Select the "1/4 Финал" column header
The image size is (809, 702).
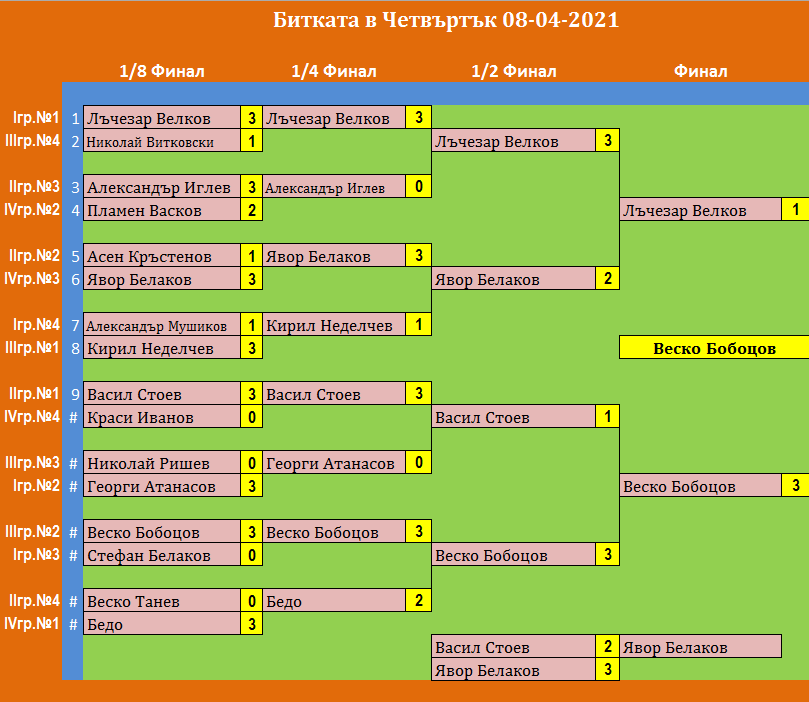click(x=333, y=71)
